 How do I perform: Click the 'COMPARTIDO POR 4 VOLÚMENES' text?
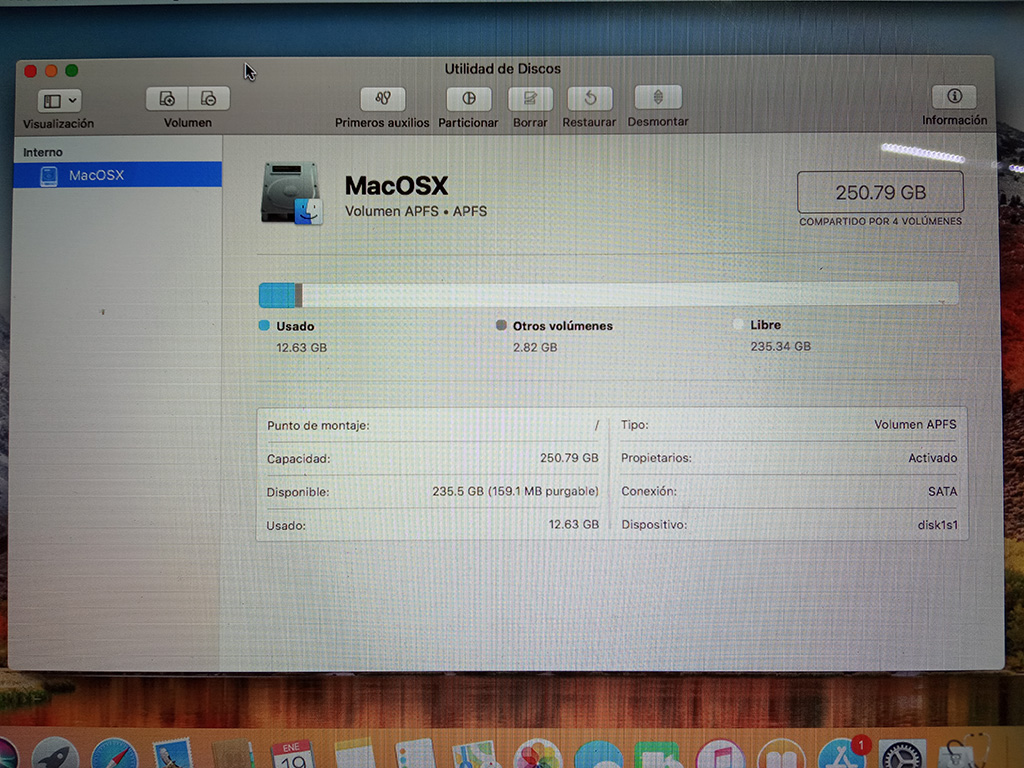[880, 221]
